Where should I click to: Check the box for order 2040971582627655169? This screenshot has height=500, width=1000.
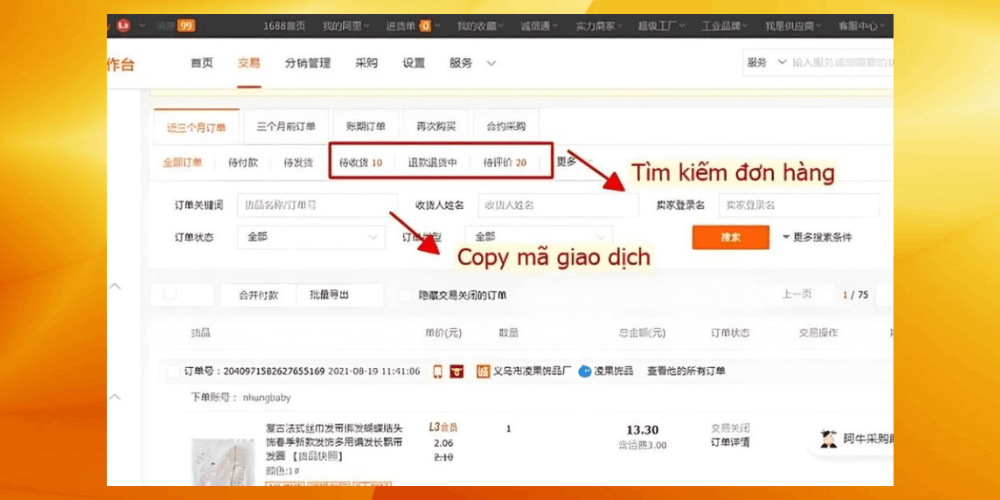point(175,371)
